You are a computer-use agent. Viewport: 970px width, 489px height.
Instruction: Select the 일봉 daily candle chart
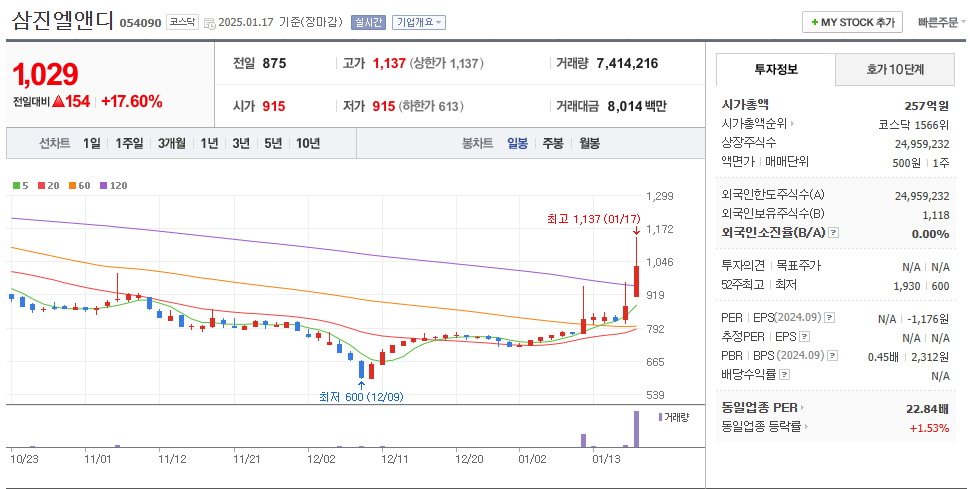pyautogui.click(x=517, y=143)
